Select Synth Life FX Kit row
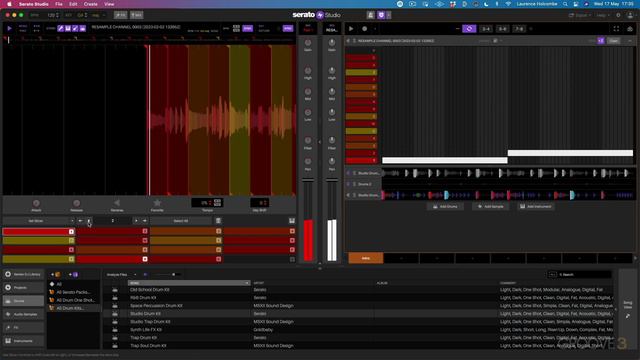Screen dimensions: 640x360 coord(358,329)
